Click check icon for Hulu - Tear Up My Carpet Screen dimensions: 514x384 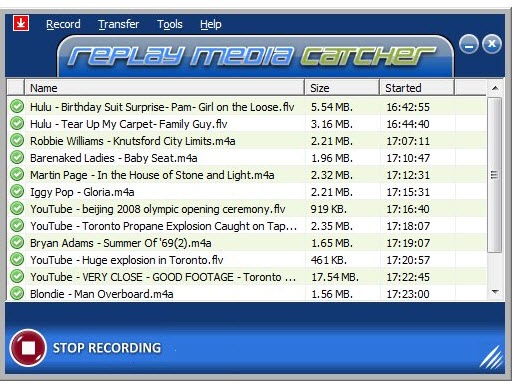(x=17, y=123)
